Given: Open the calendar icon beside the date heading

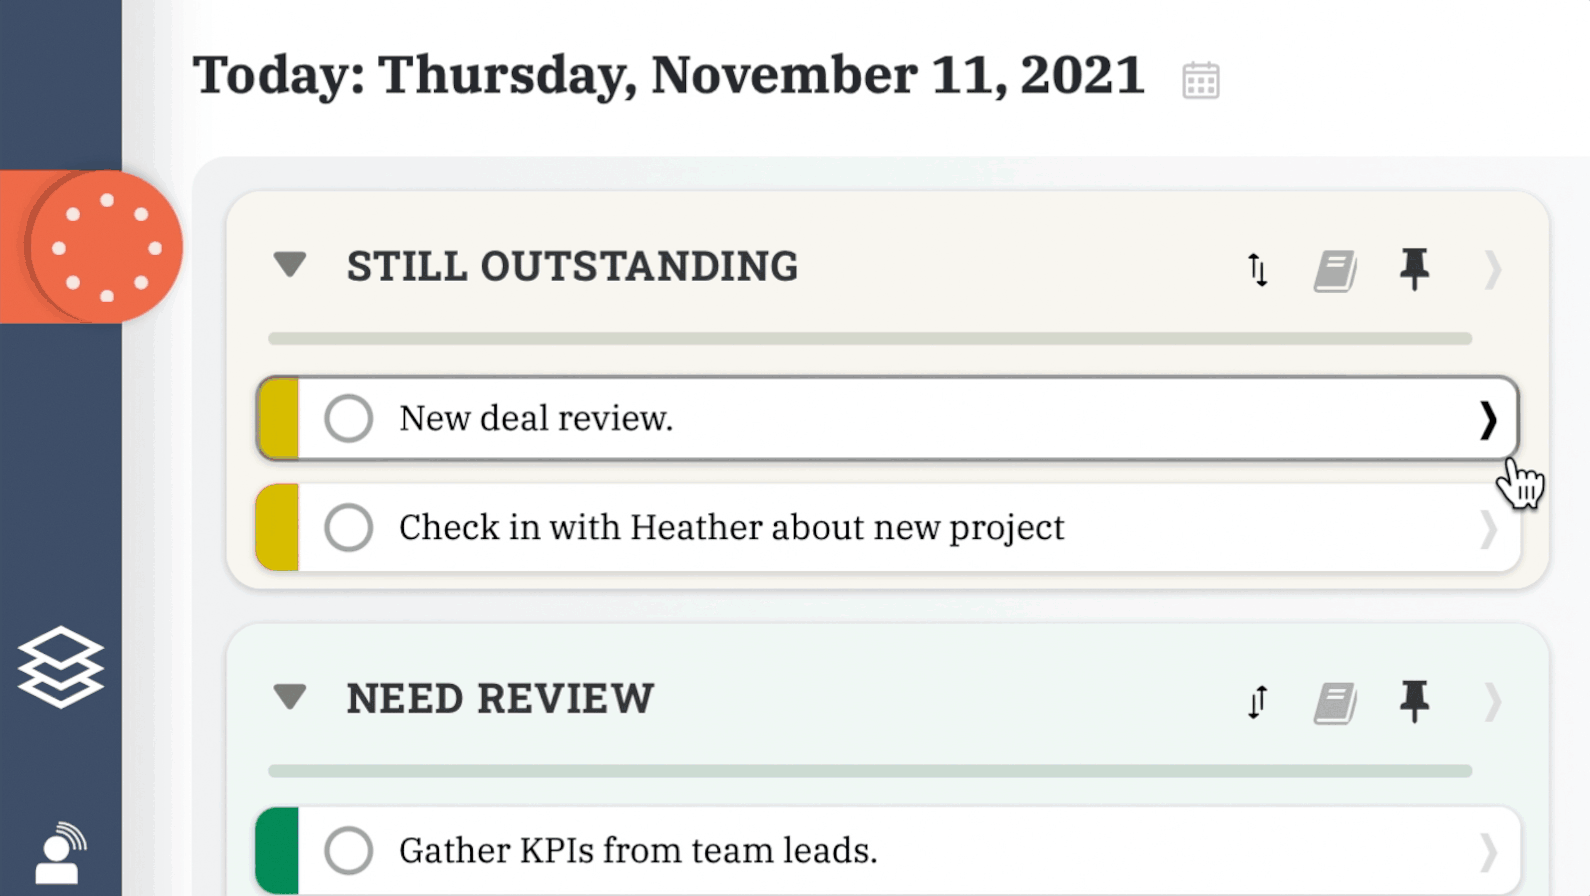Looking at the screenshot, I should (1202, 79).
